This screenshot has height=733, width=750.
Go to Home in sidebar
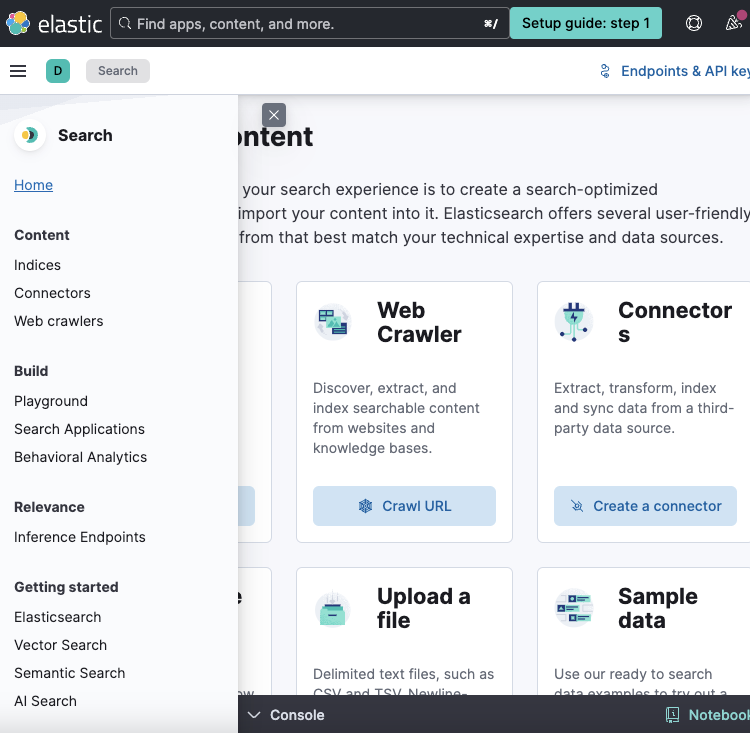(x=33, y=185)
